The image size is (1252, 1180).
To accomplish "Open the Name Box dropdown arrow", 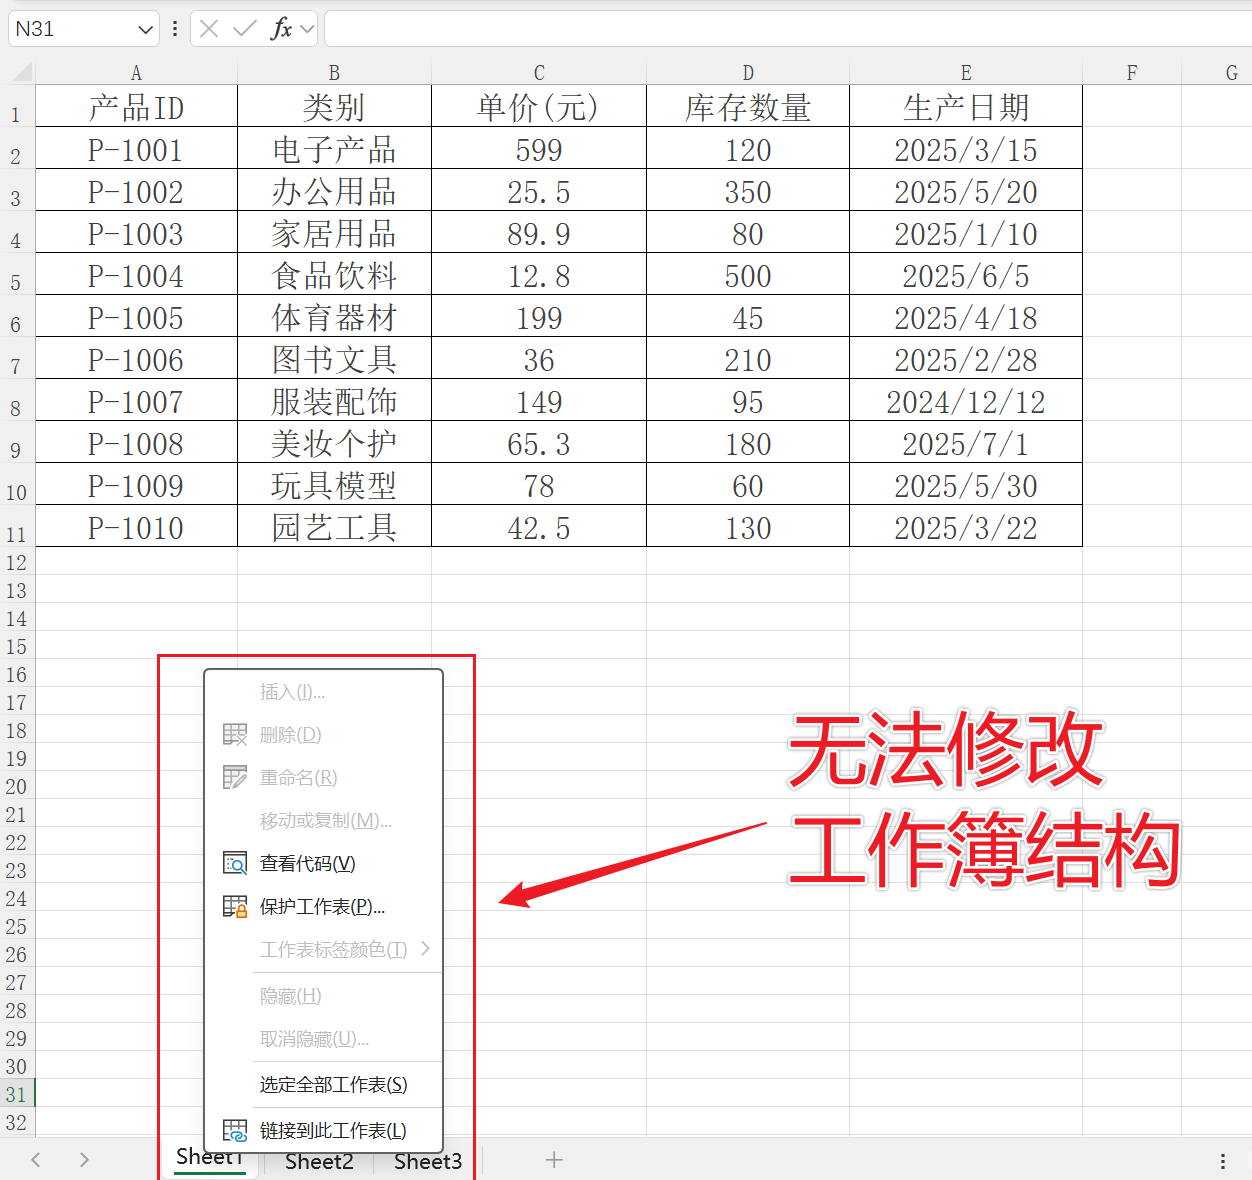I will [144, 28].
